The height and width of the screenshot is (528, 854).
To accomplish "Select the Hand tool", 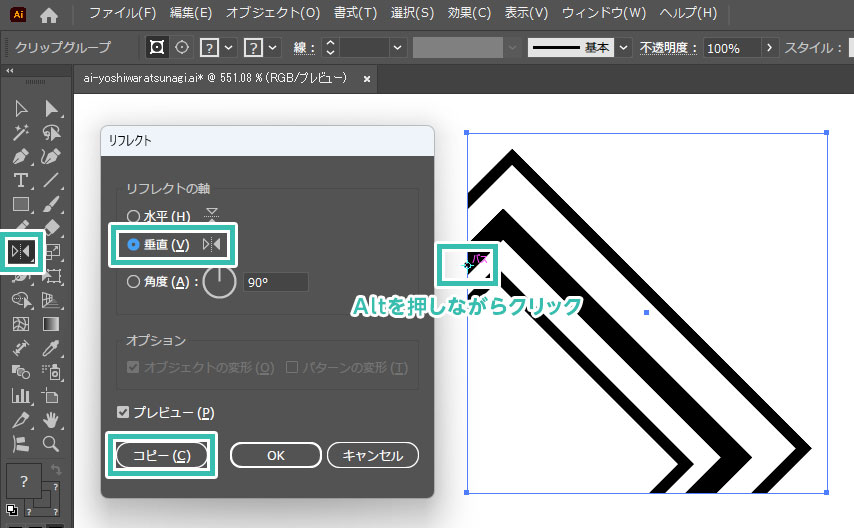I will pos(51,420).
